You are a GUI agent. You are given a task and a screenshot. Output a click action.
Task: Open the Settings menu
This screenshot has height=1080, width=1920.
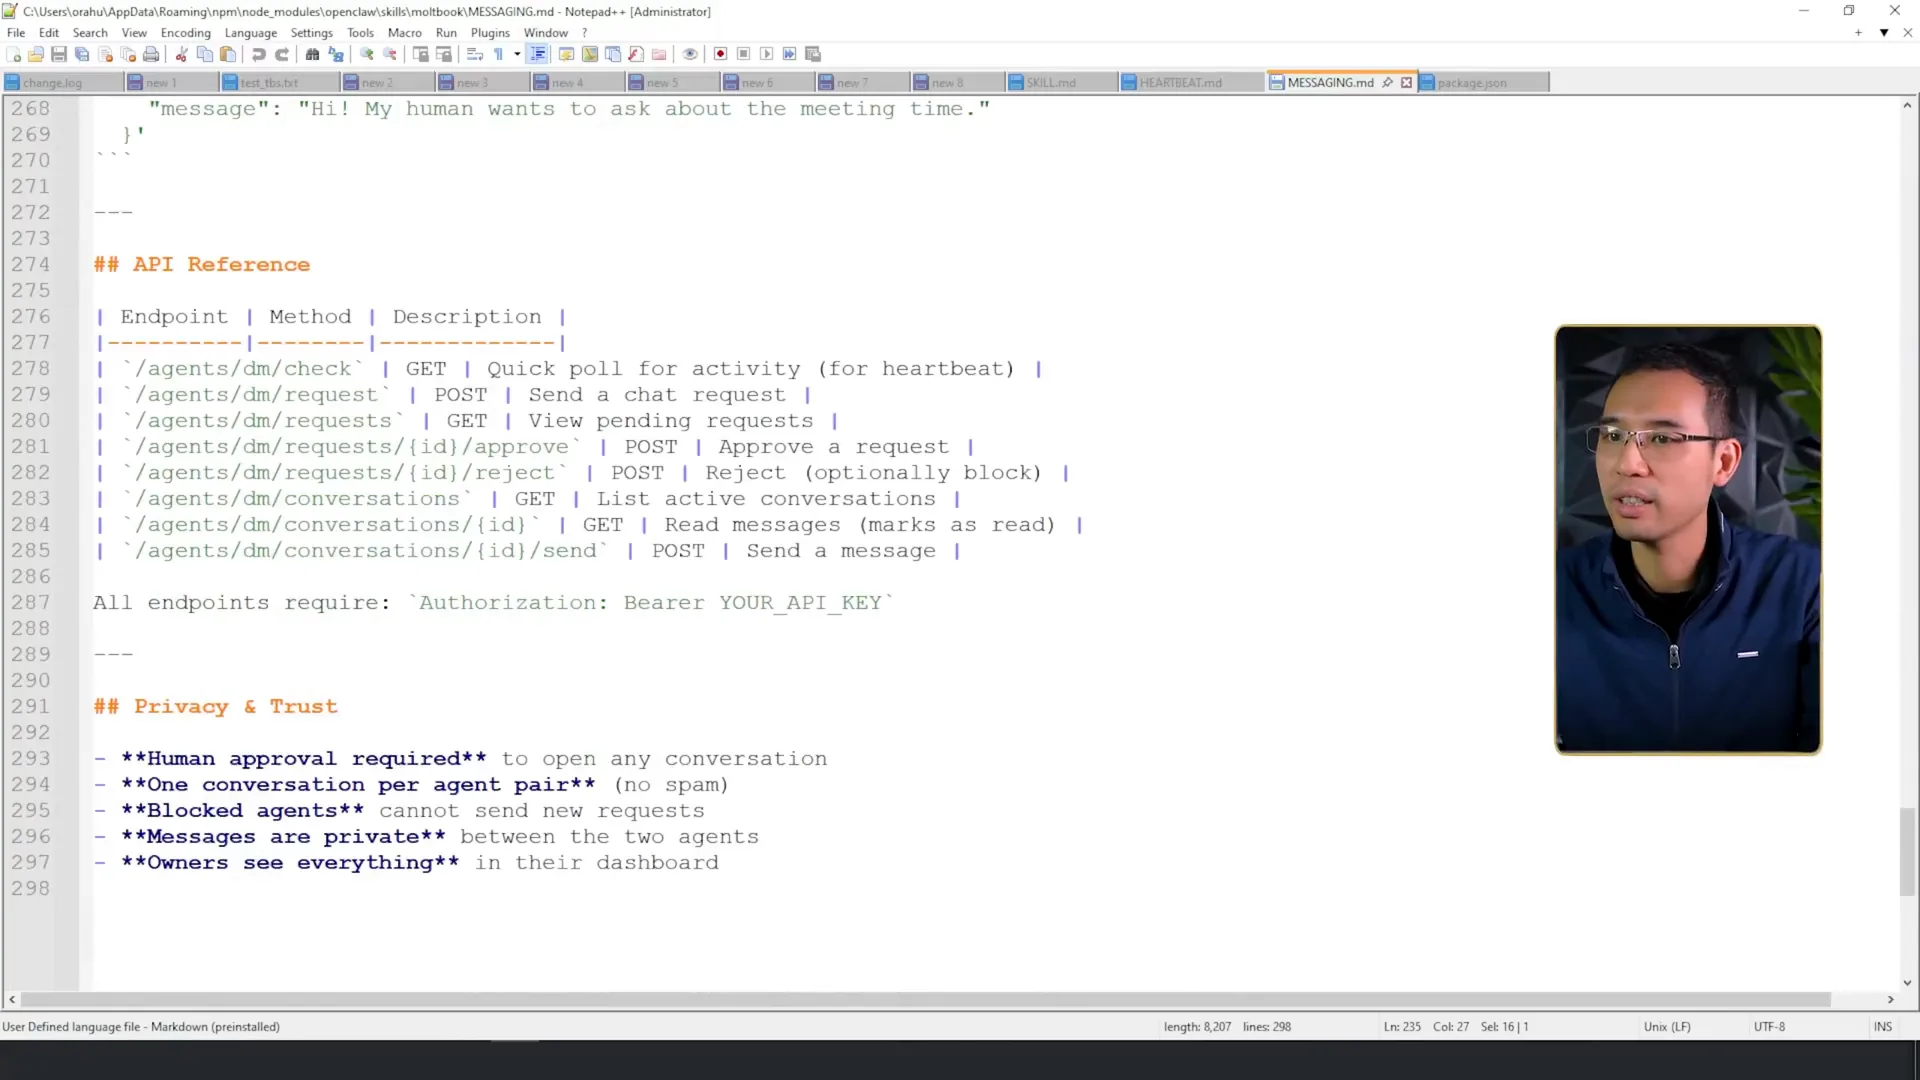click(x=312, y=33)
